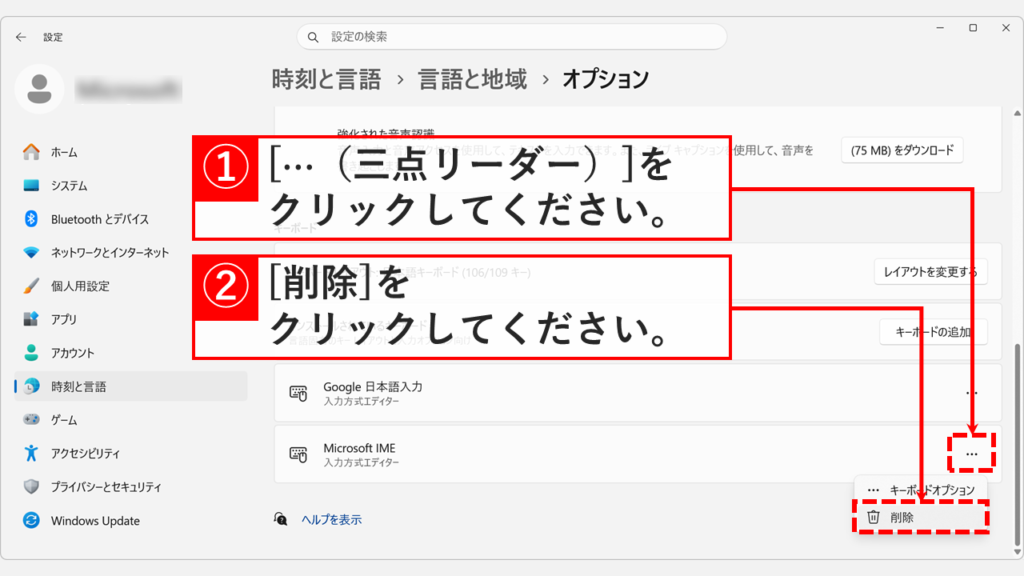Click Google 日本語入力 keyboard icon

298,393
